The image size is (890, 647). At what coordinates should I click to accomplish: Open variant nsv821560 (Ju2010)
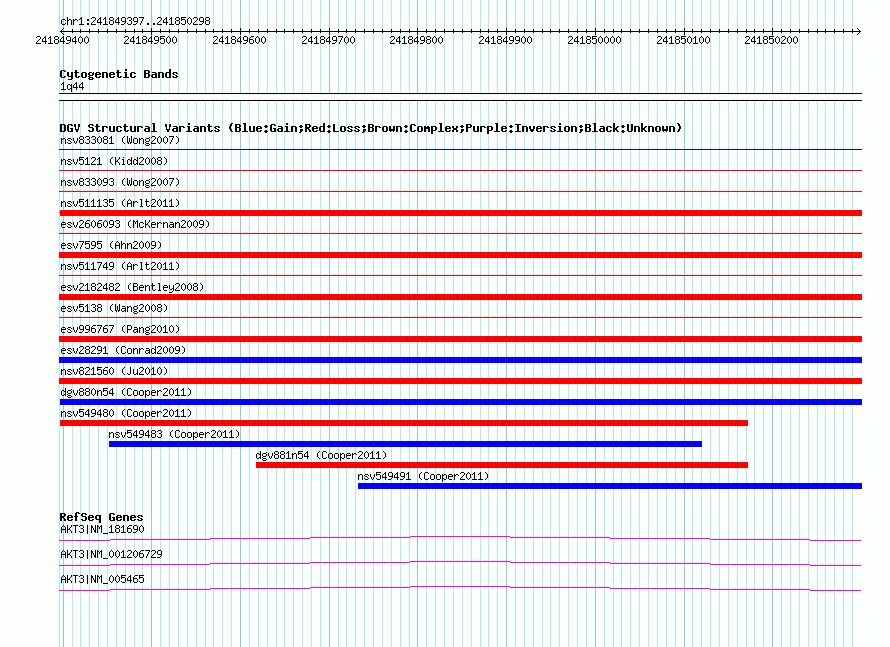(x=114, y=371)
